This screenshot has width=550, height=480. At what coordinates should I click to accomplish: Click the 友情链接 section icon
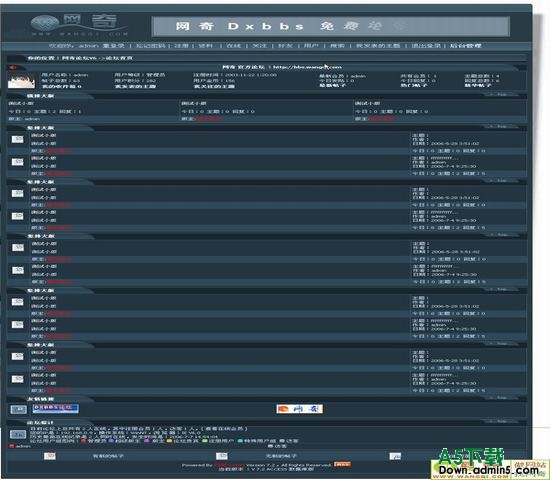point(18,409)
